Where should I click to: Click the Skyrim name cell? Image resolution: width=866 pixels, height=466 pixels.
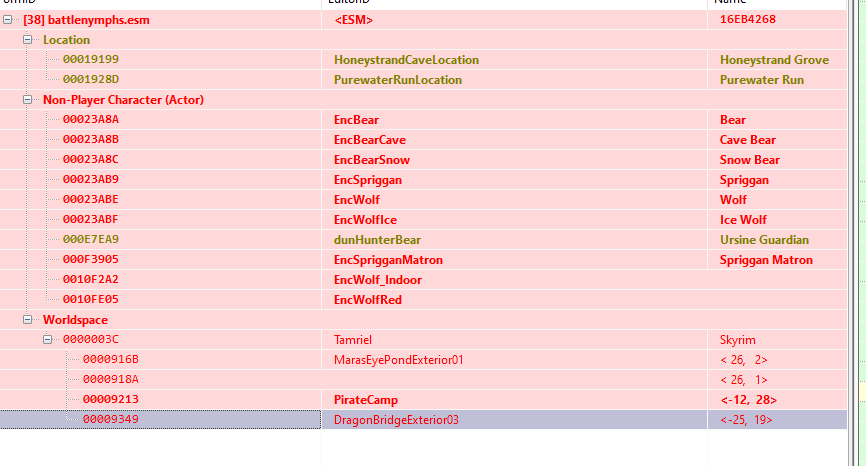pos(737,340)
